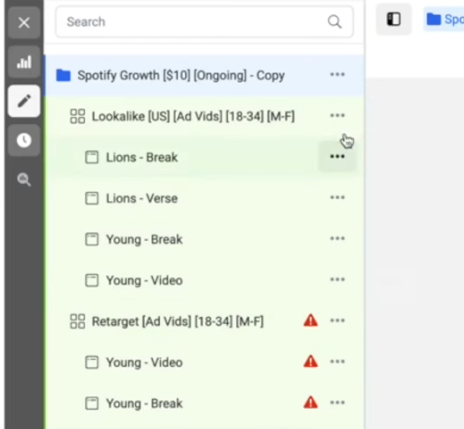The image size is (464, 429).
Task: Toggle the side panel layout icon
Action: 394,19
